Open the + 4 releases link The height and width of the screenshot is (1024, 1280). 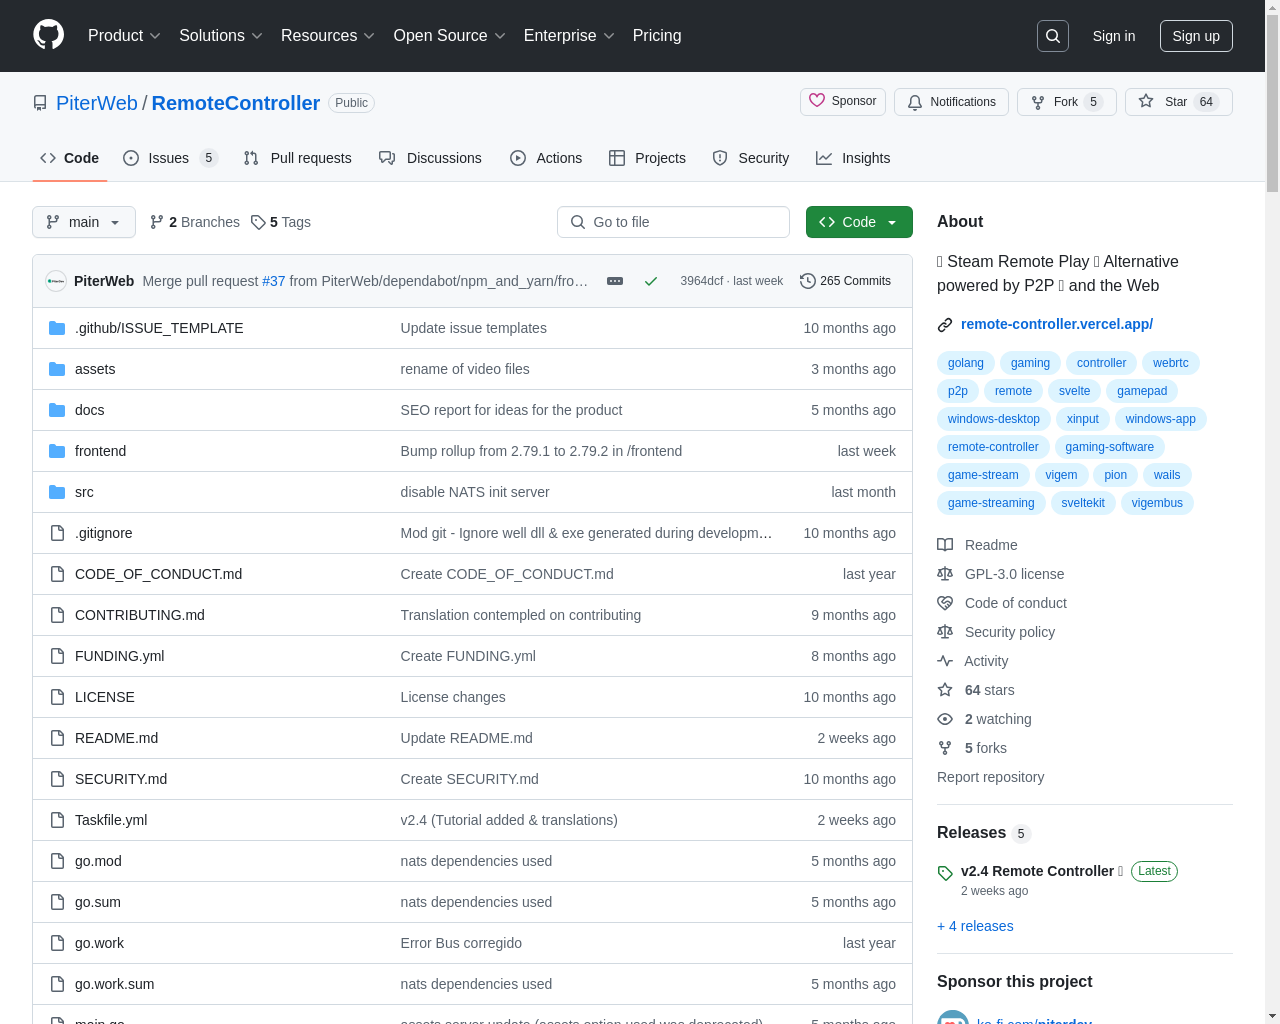(975, 926)
